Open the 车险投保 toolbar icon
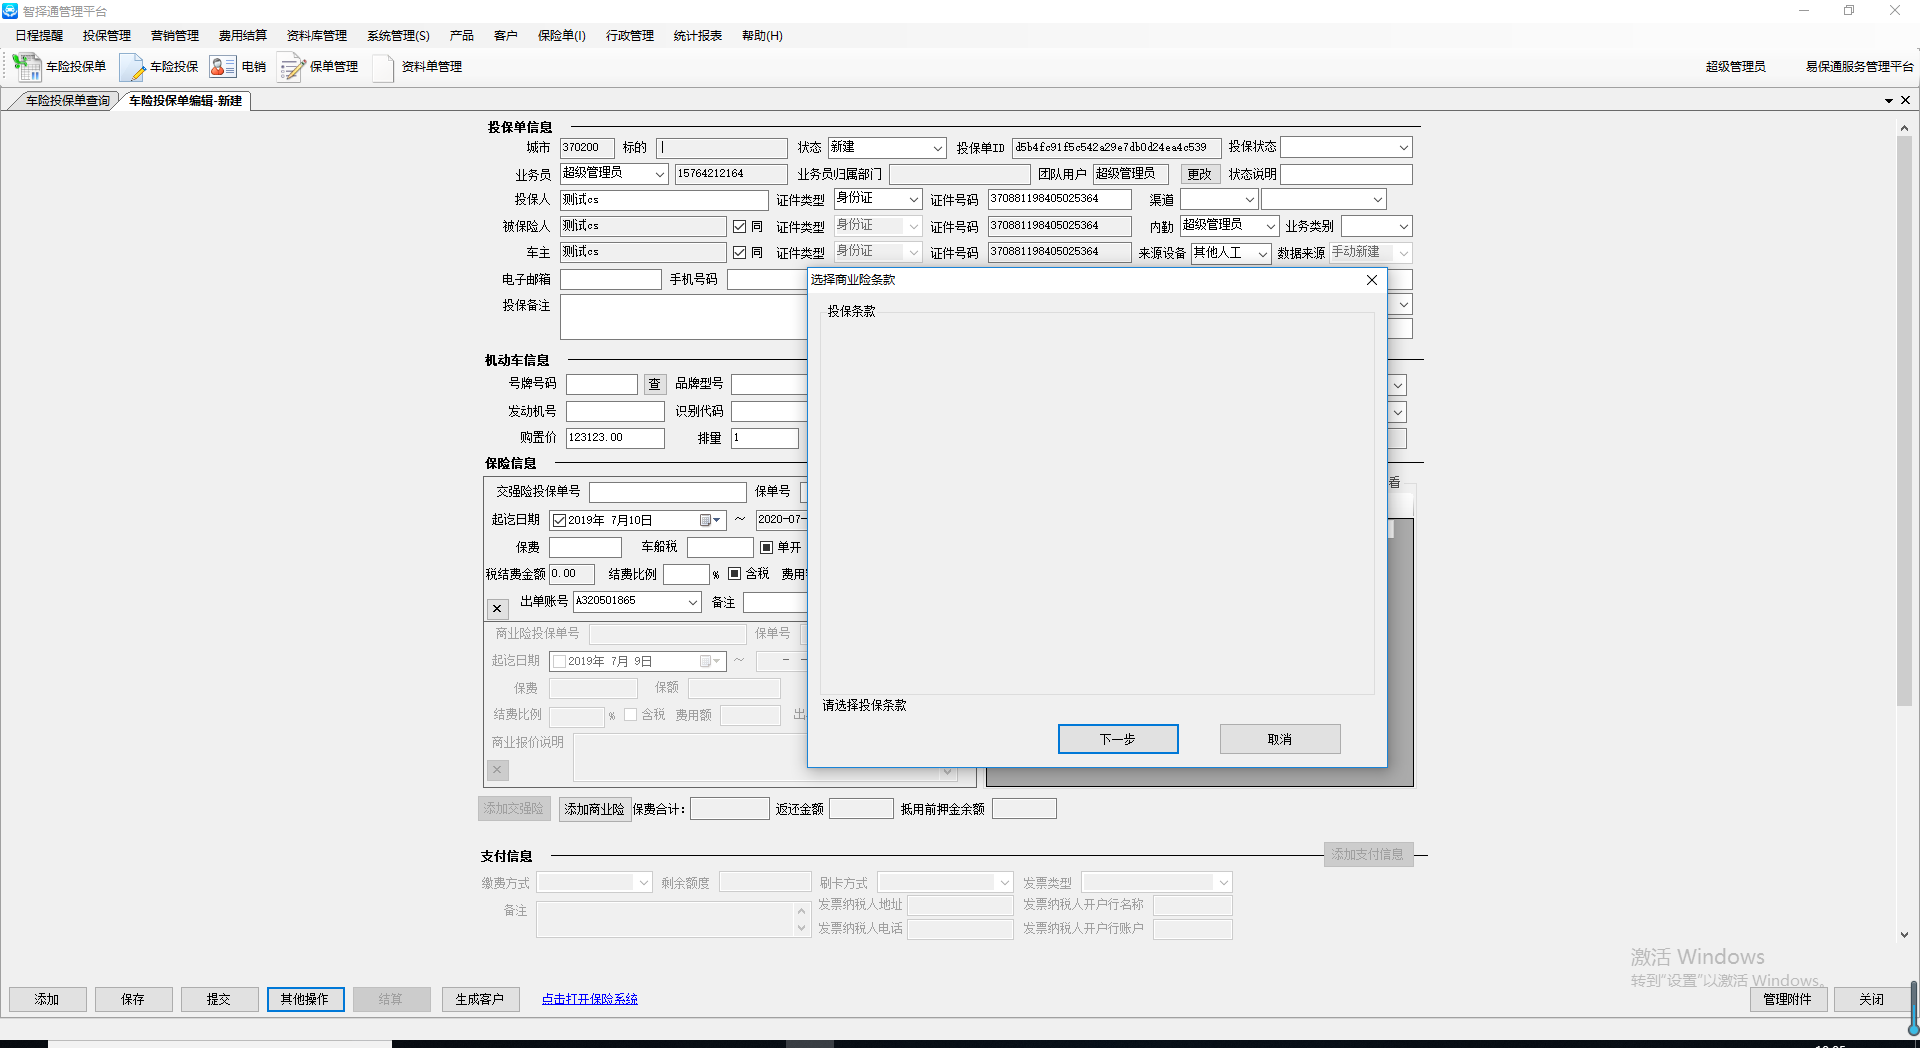This screenshot has width=1920, height=1048. click(x=132, y=67)
